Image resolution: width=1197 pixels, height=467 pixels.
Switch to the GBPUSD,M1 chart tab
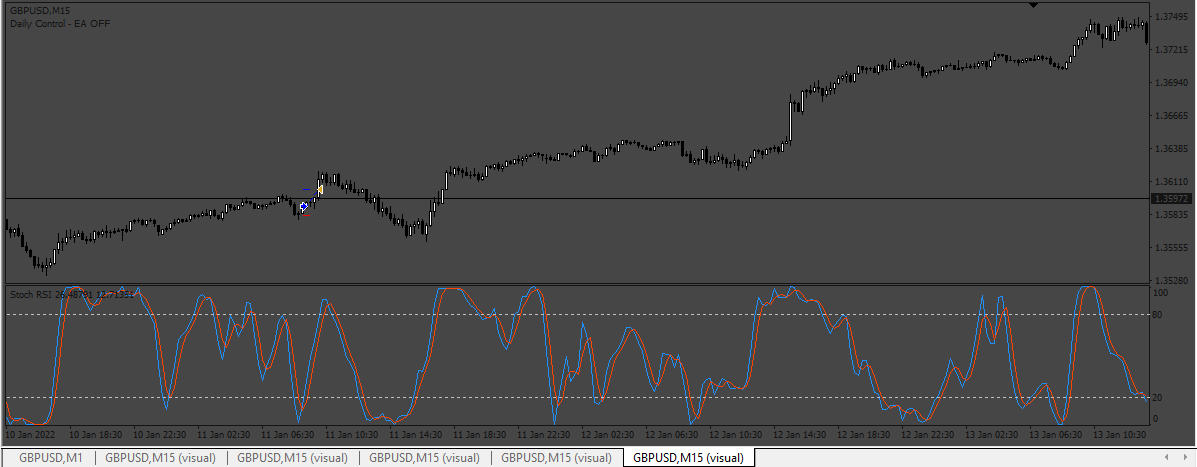51,458
